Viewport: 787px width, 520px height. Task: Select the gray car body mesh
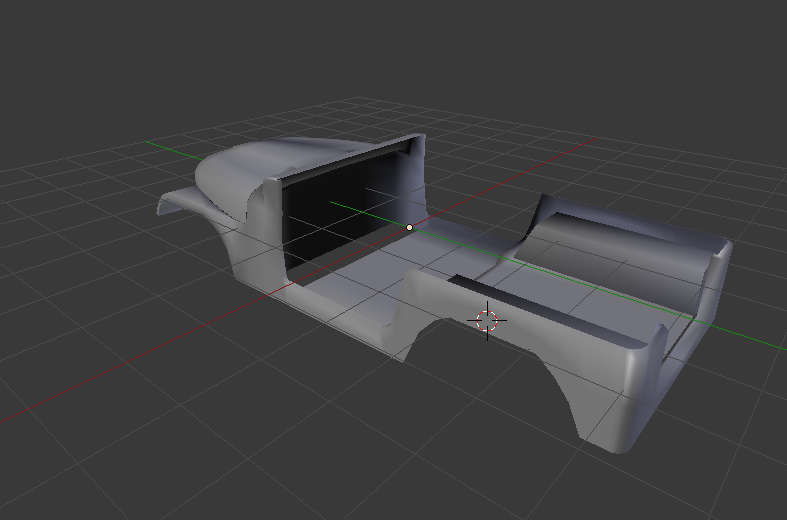(444, 293)
